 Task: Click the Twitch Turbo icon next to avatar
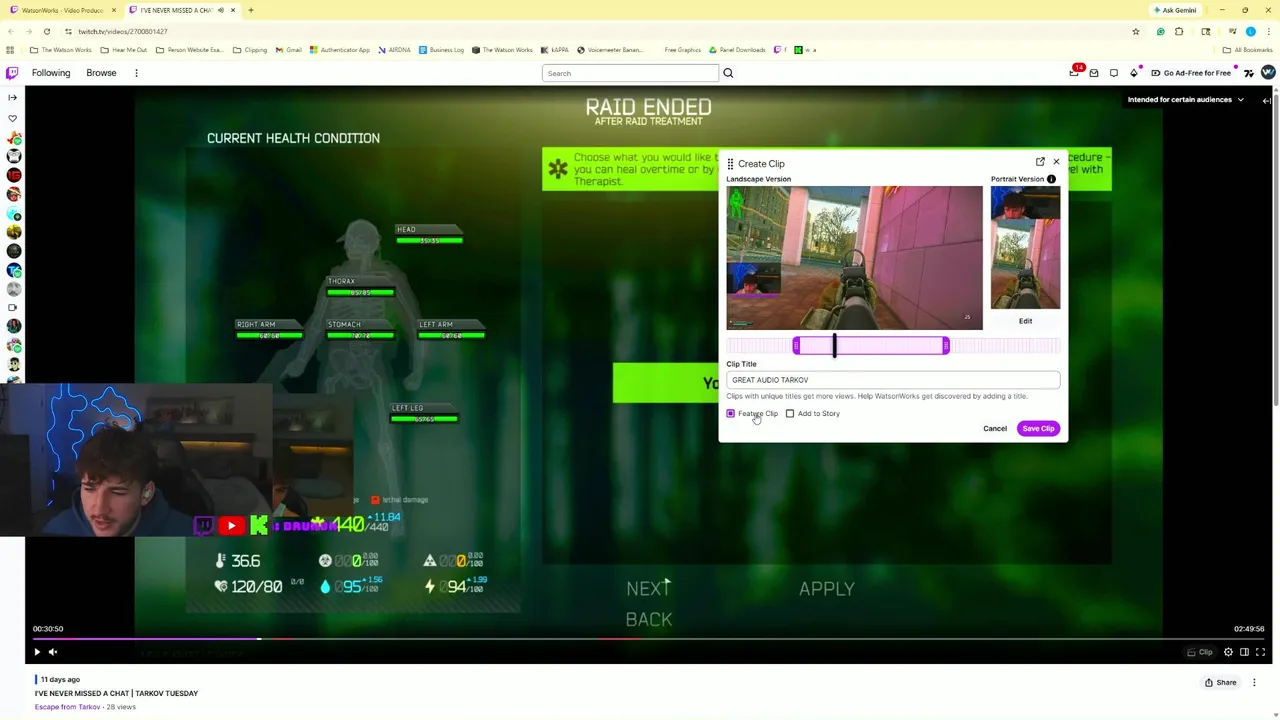tap(1249, 73)
